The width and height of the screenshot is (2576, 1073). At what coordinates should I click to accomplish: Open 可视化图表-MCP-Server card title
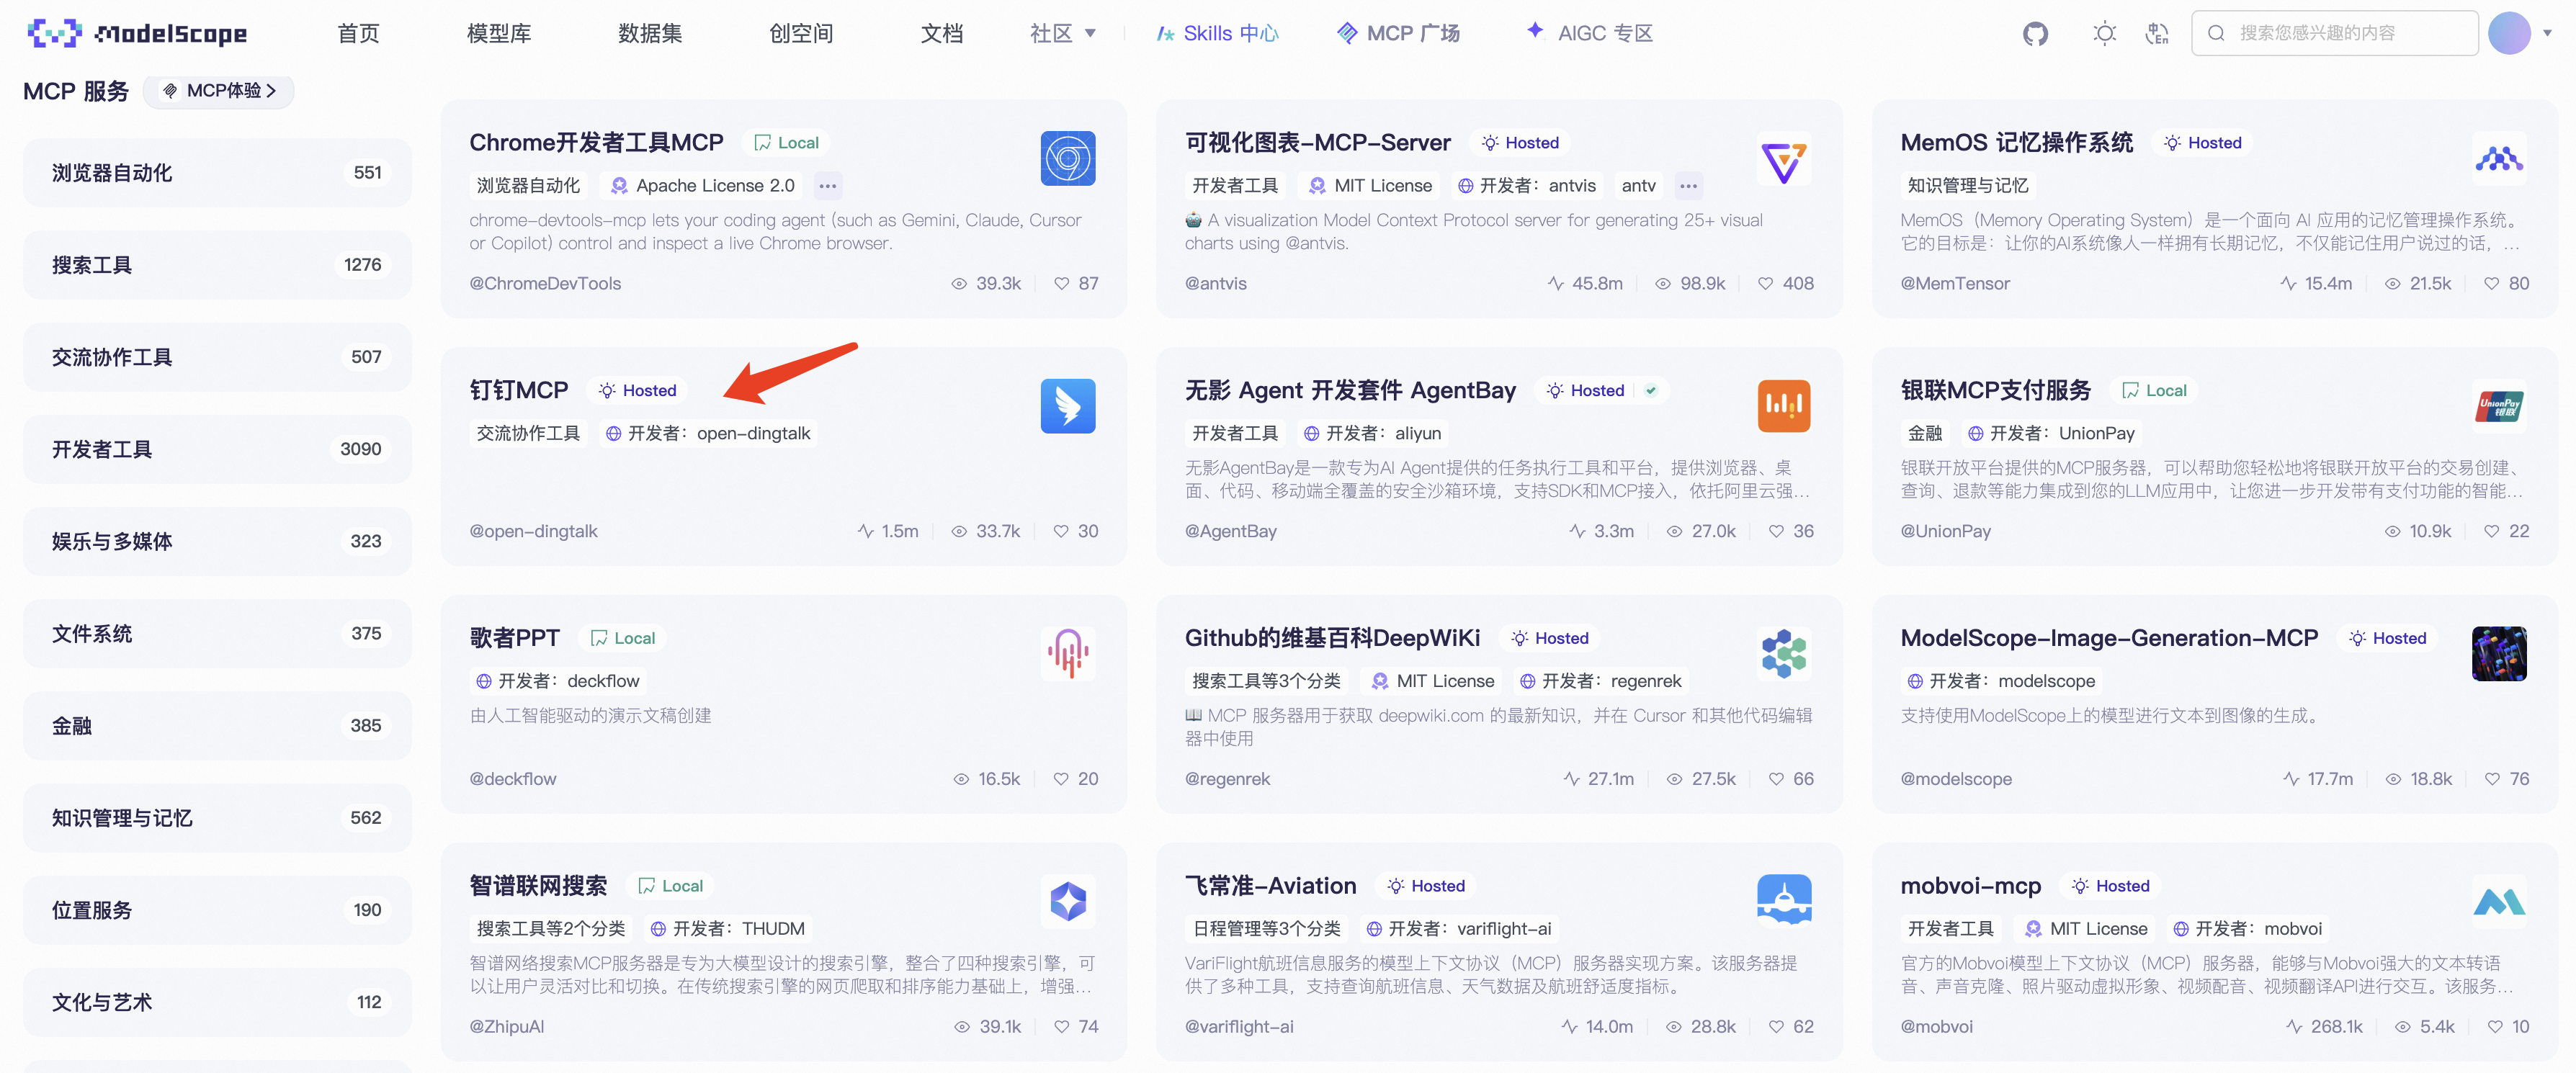(1317, 143)
